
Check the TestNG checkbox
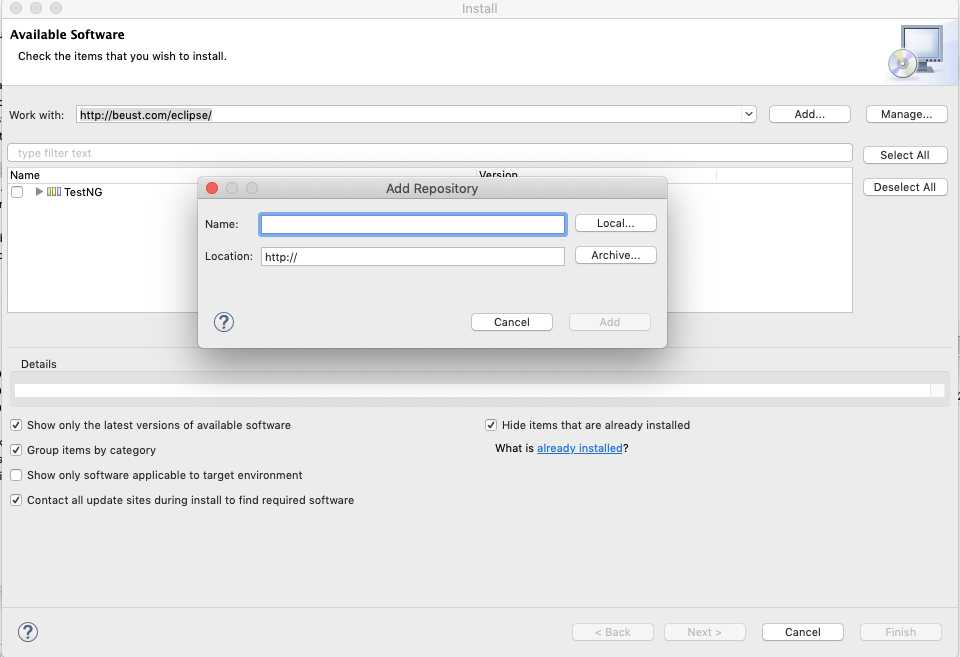(x=17, y=192)
